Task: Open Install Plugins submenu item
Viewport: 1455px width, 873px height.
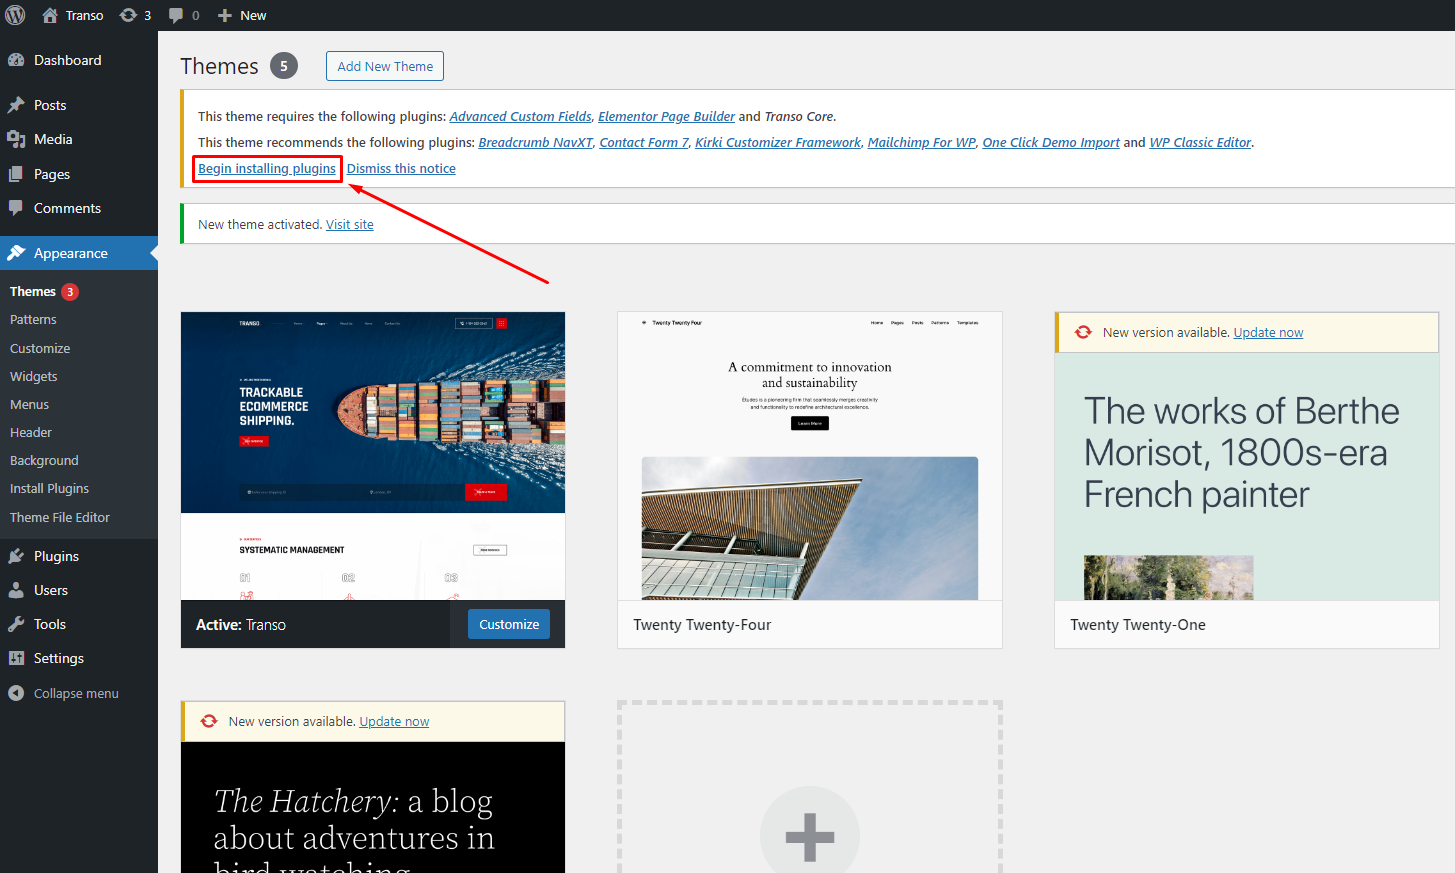Action: tap(49, 488)
